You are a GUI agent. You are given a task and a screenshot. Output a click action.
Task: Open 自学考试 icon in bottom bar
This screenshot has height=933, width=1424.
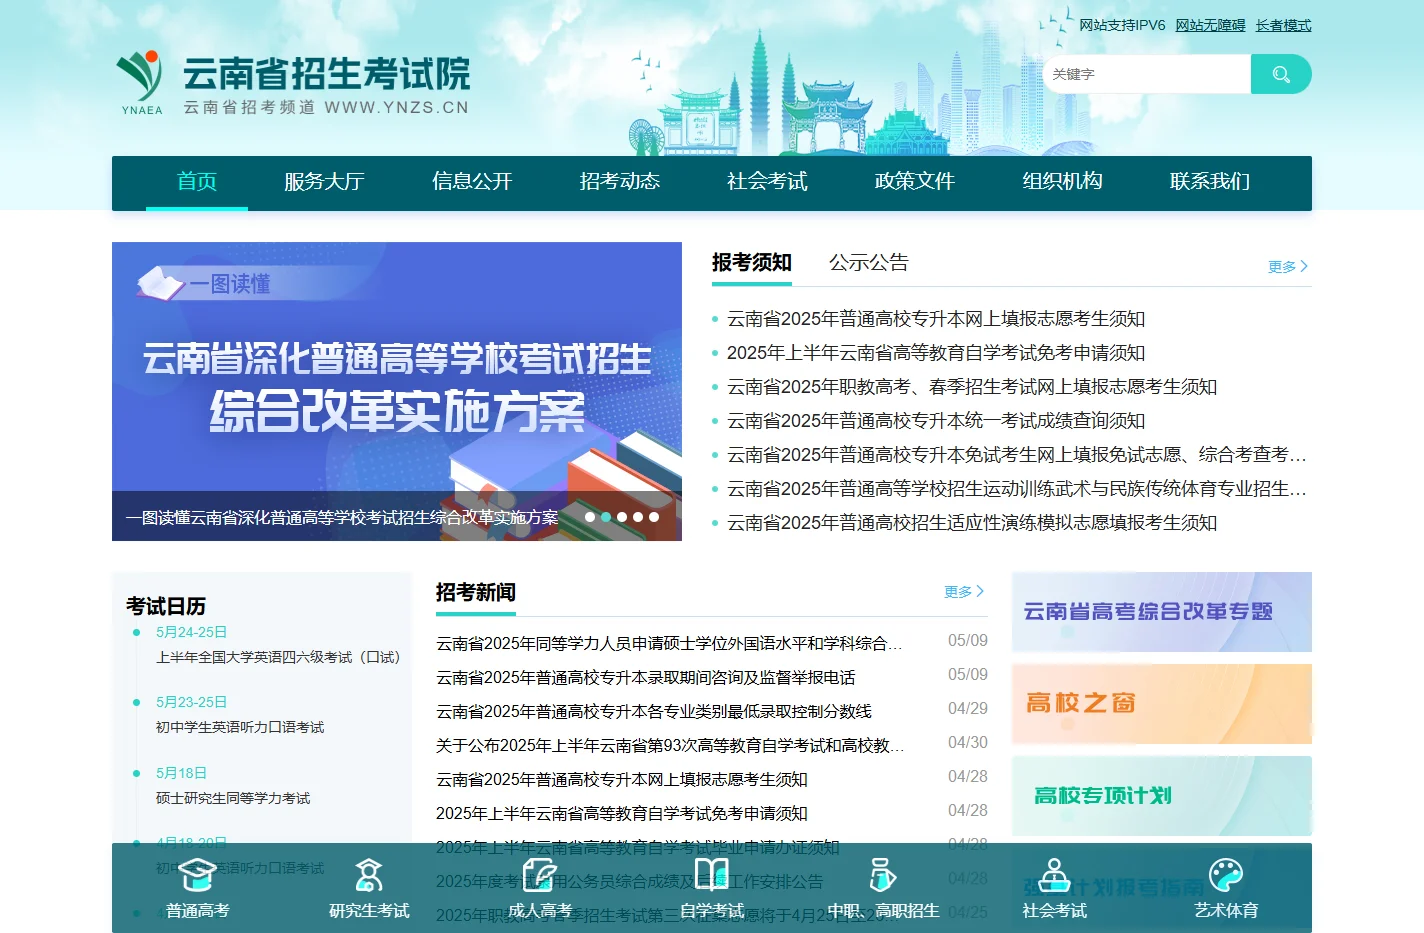[x=712, y=888]
